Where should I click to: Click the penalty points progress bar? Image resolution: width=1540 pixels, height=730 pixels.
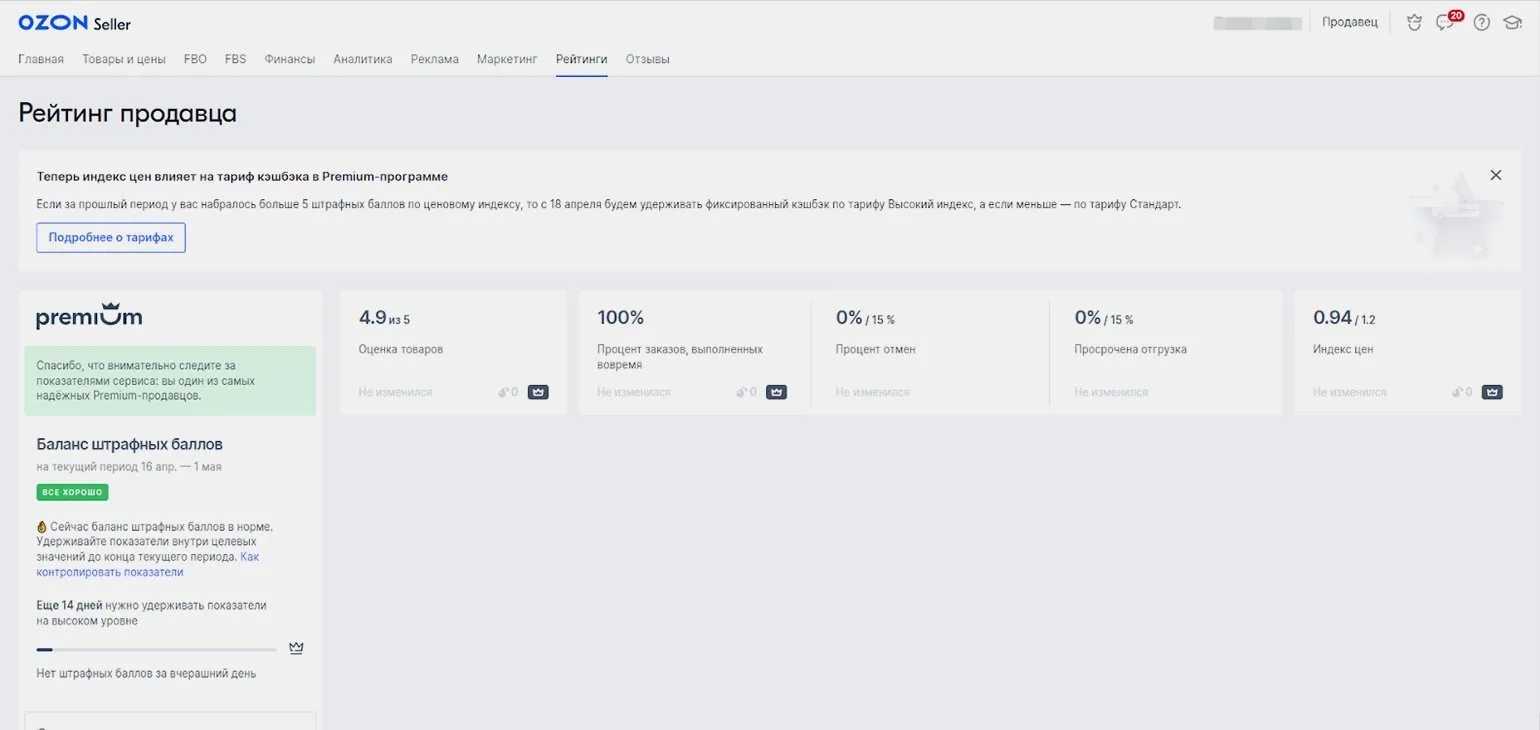tap(157, 650)
